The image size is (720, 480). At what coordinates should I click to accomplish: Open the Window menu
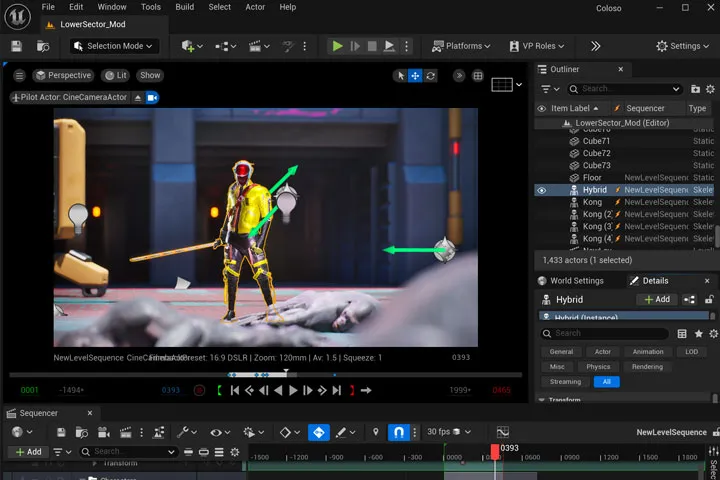[112, 7]
